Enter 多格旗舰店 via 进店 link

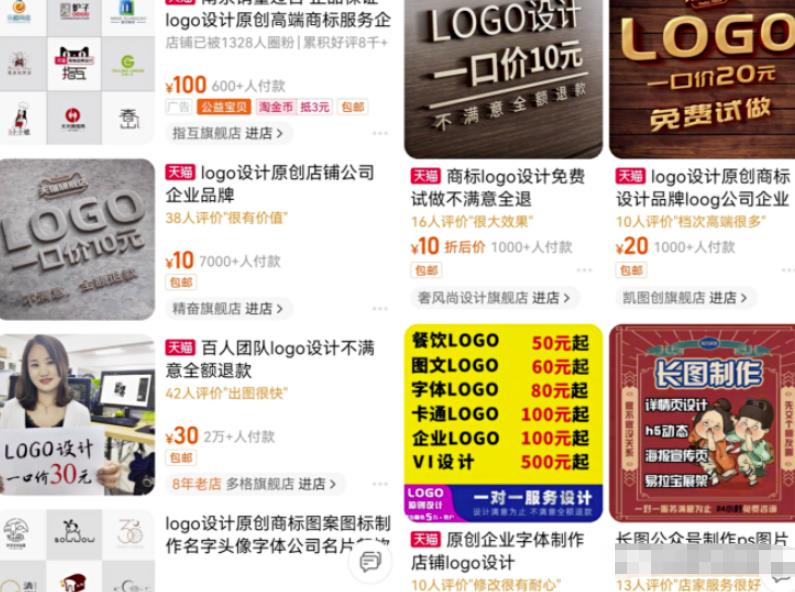(x=316, y=484)
